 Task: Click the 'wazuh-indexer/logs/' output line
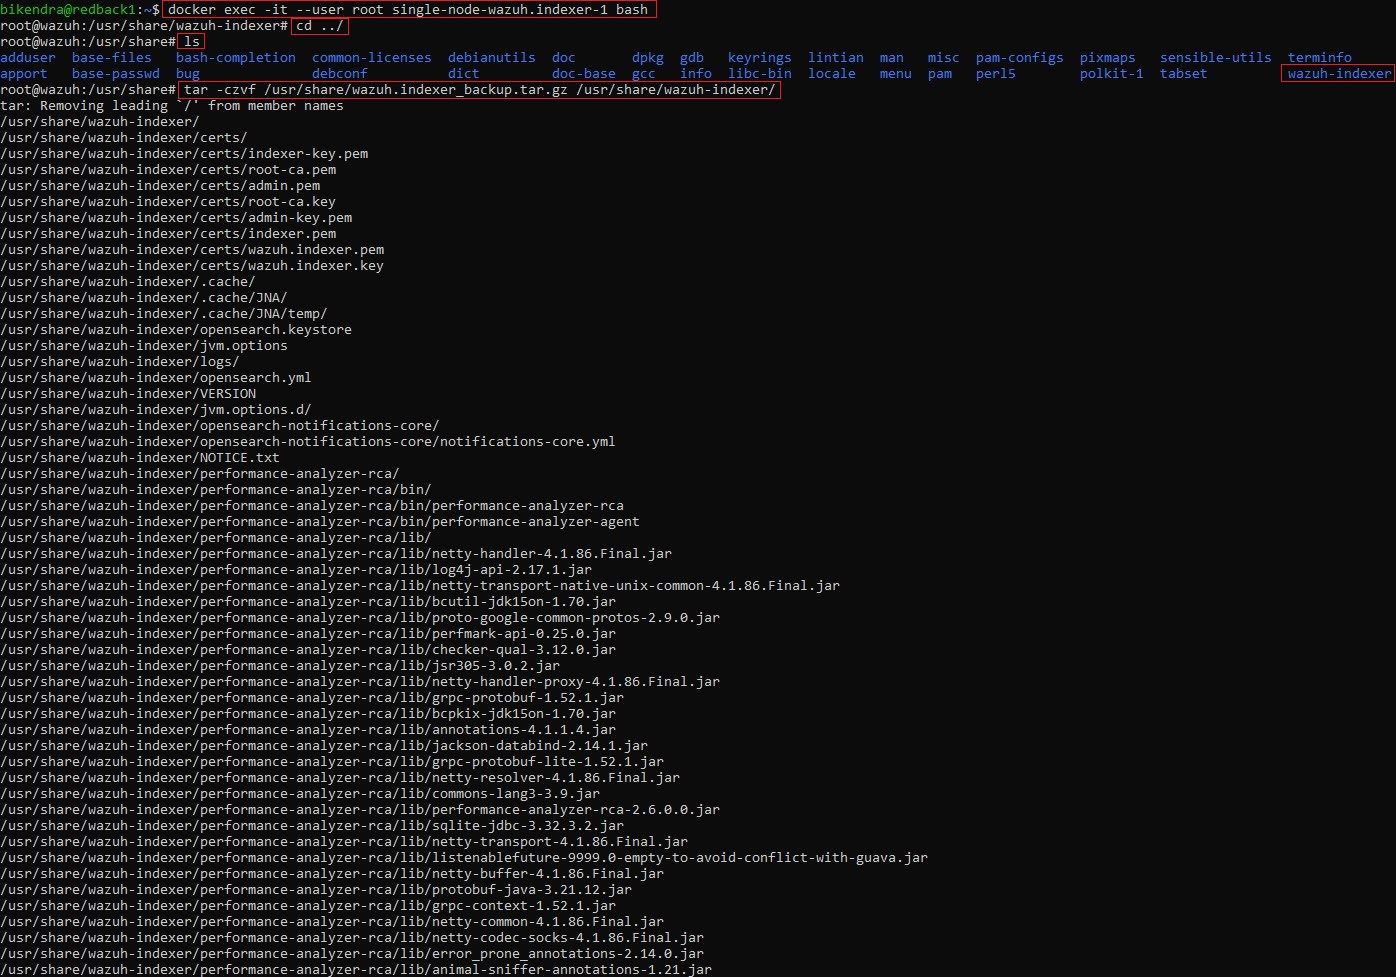click(x=120, y=361)
